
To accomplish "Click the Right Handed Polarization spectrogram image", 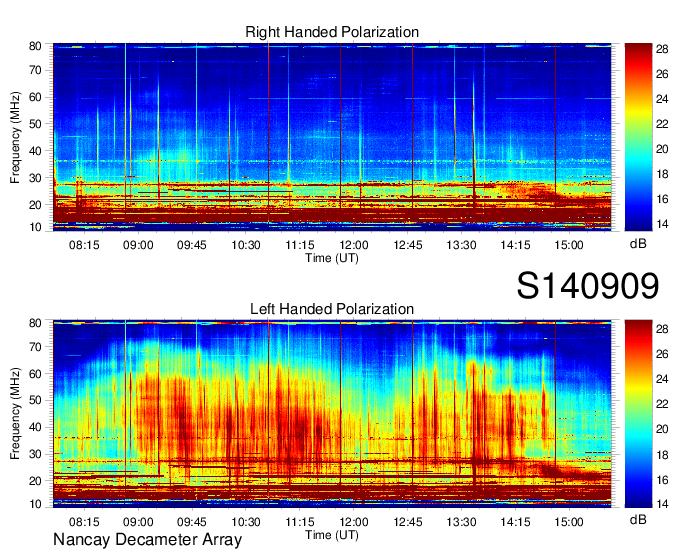I will coord(332,137).
